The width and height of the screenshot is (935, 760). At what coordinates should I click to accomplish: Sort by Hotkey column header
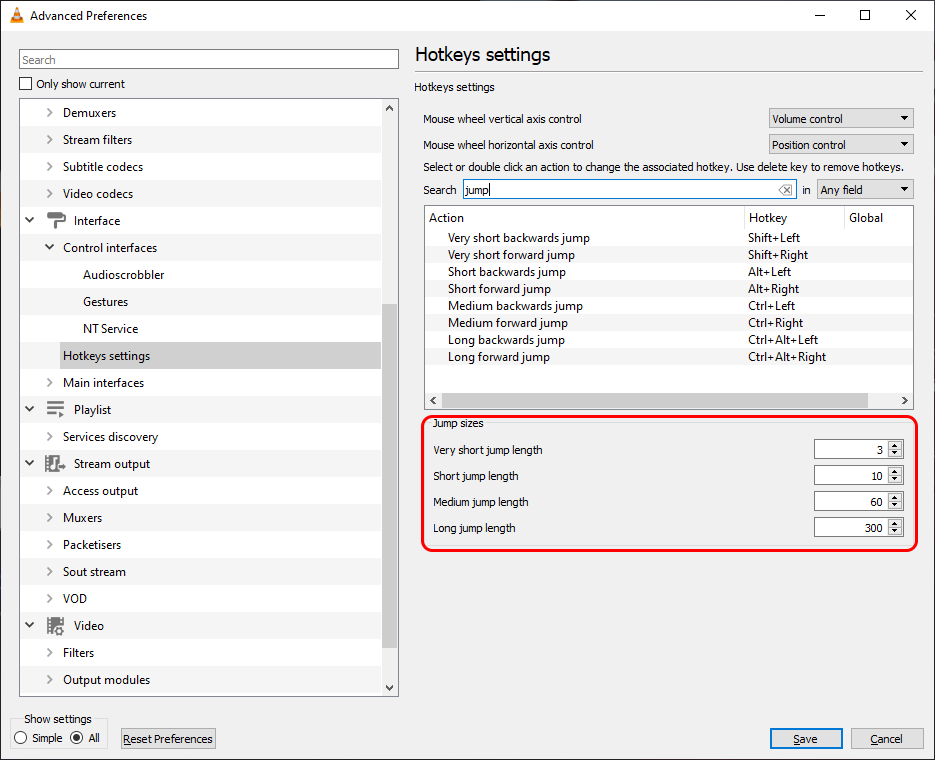[x=794, y=218]
